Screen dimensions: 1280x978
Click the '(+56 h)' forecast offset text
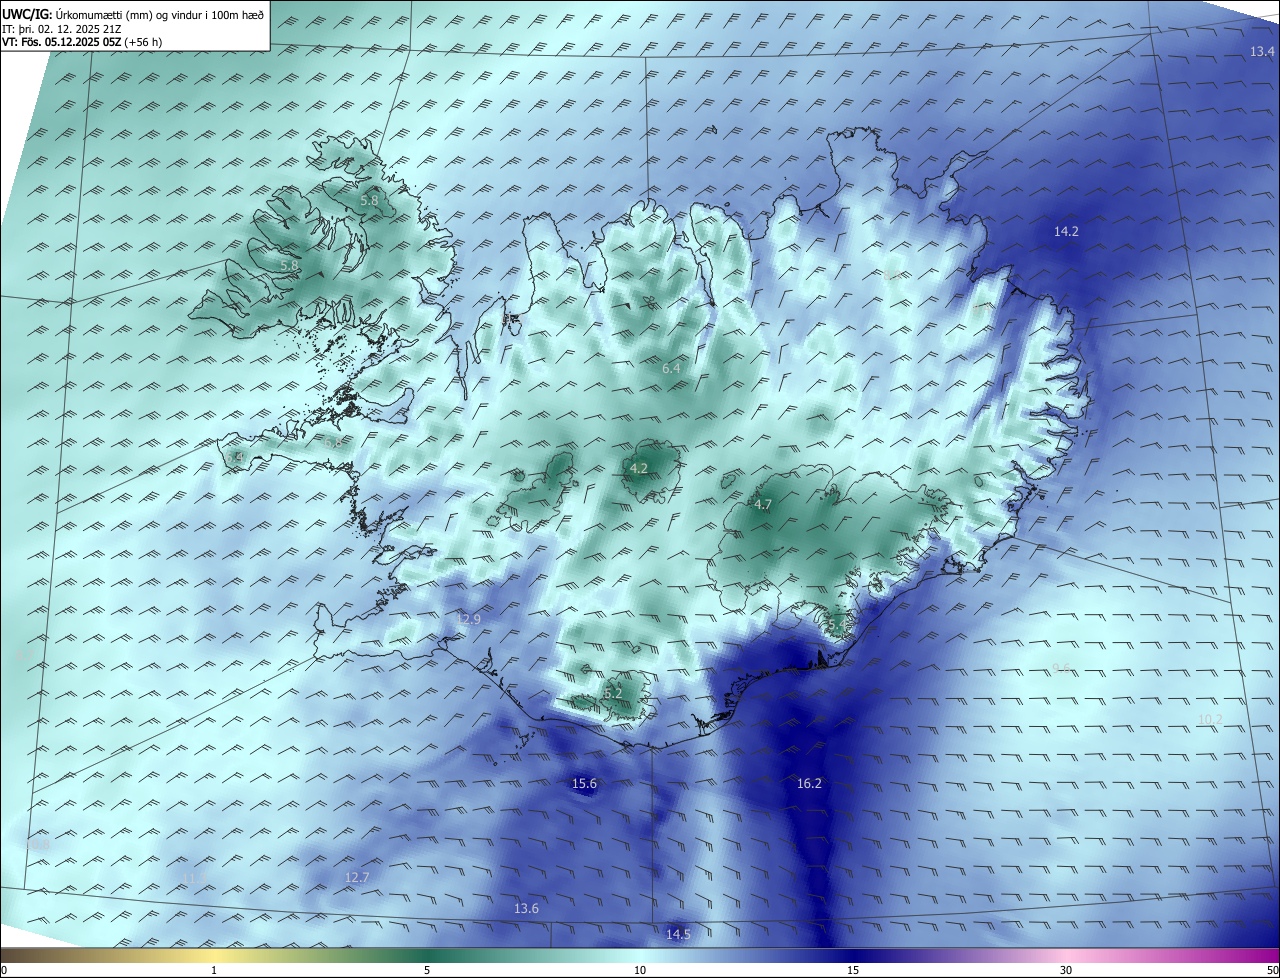142,42
